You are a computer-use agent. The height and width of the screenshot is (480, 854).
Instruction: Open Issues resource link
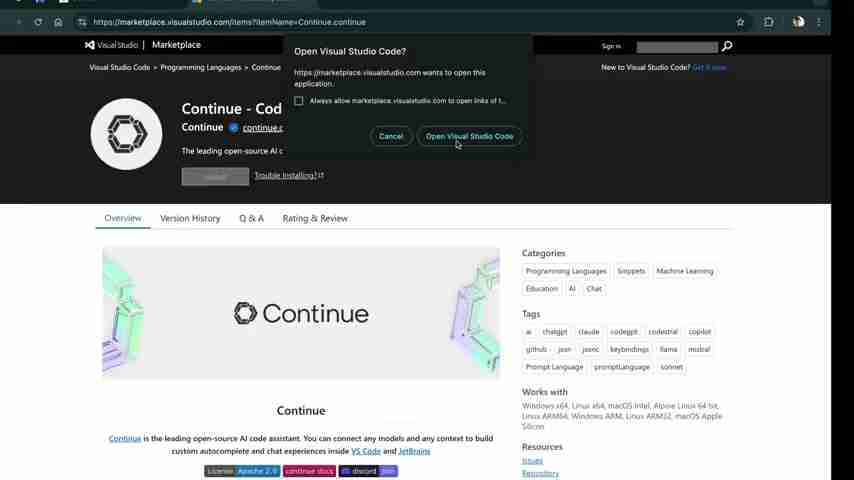(532, 461)
